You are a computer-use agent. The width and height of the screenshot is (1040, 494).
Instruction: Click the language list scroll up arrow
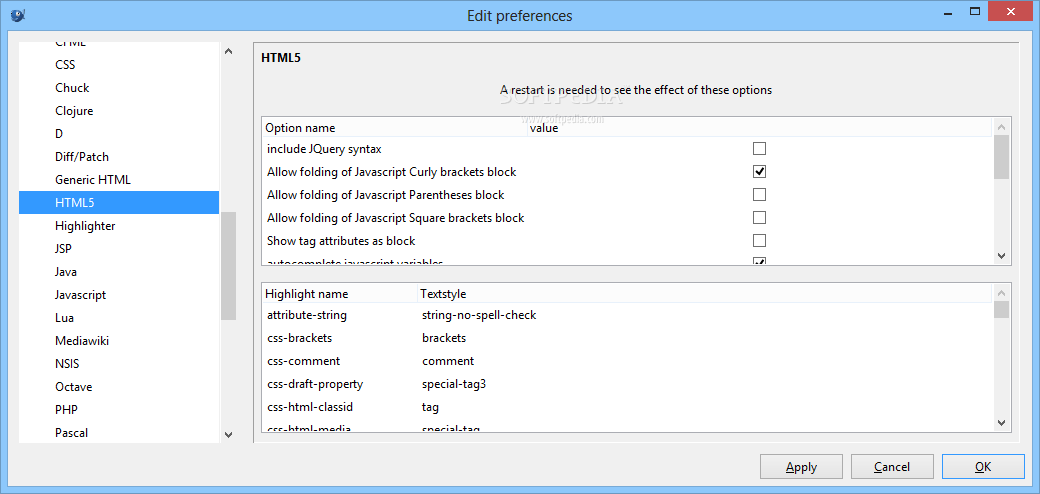pos(228,51)
